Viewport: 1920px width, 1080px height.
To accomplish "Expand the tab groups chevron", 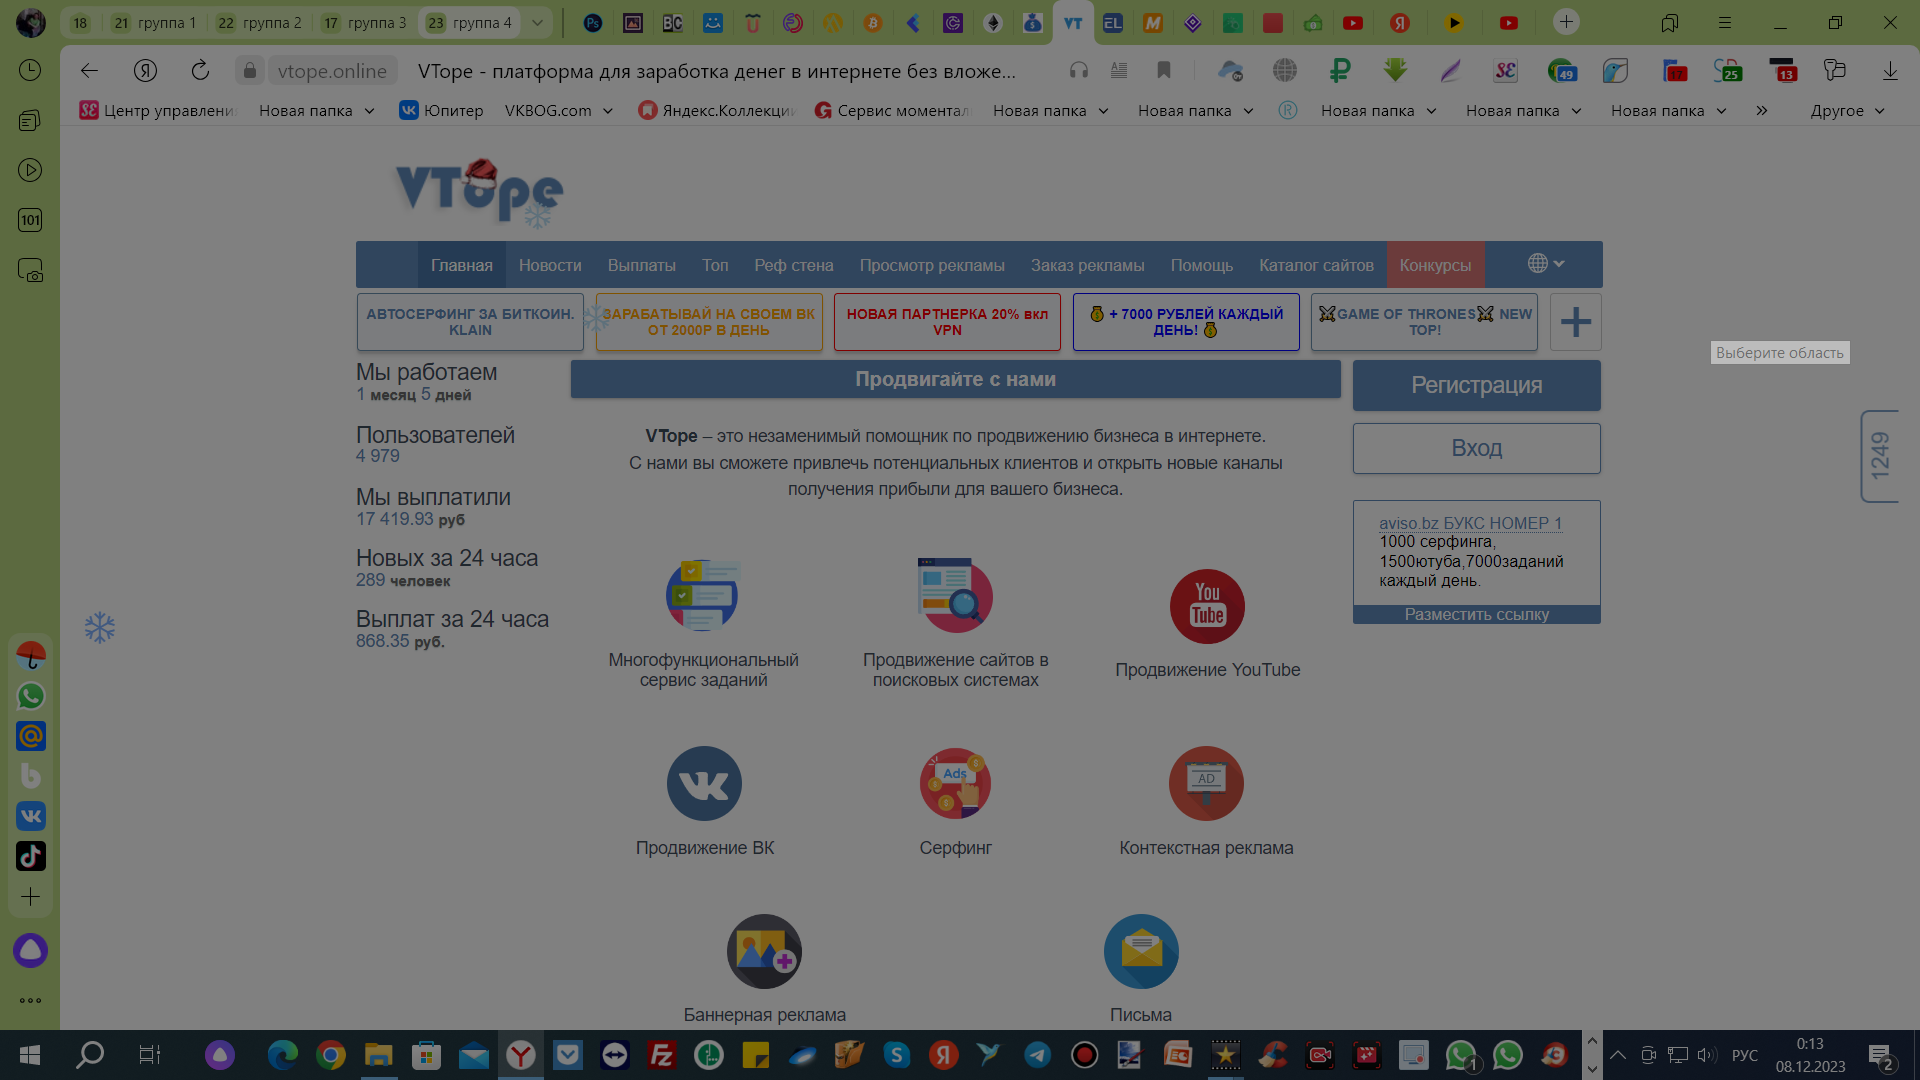I will tap(537, 22).
